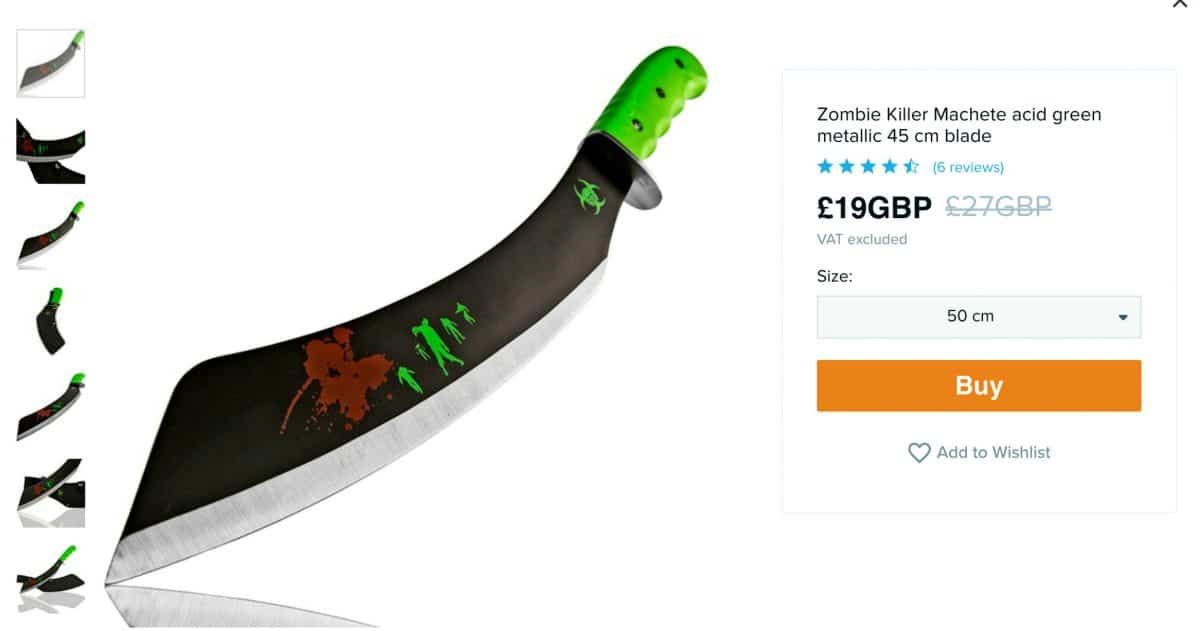
Task: Select the seventh thumbnail at bottom
Action: coord(51,579)
